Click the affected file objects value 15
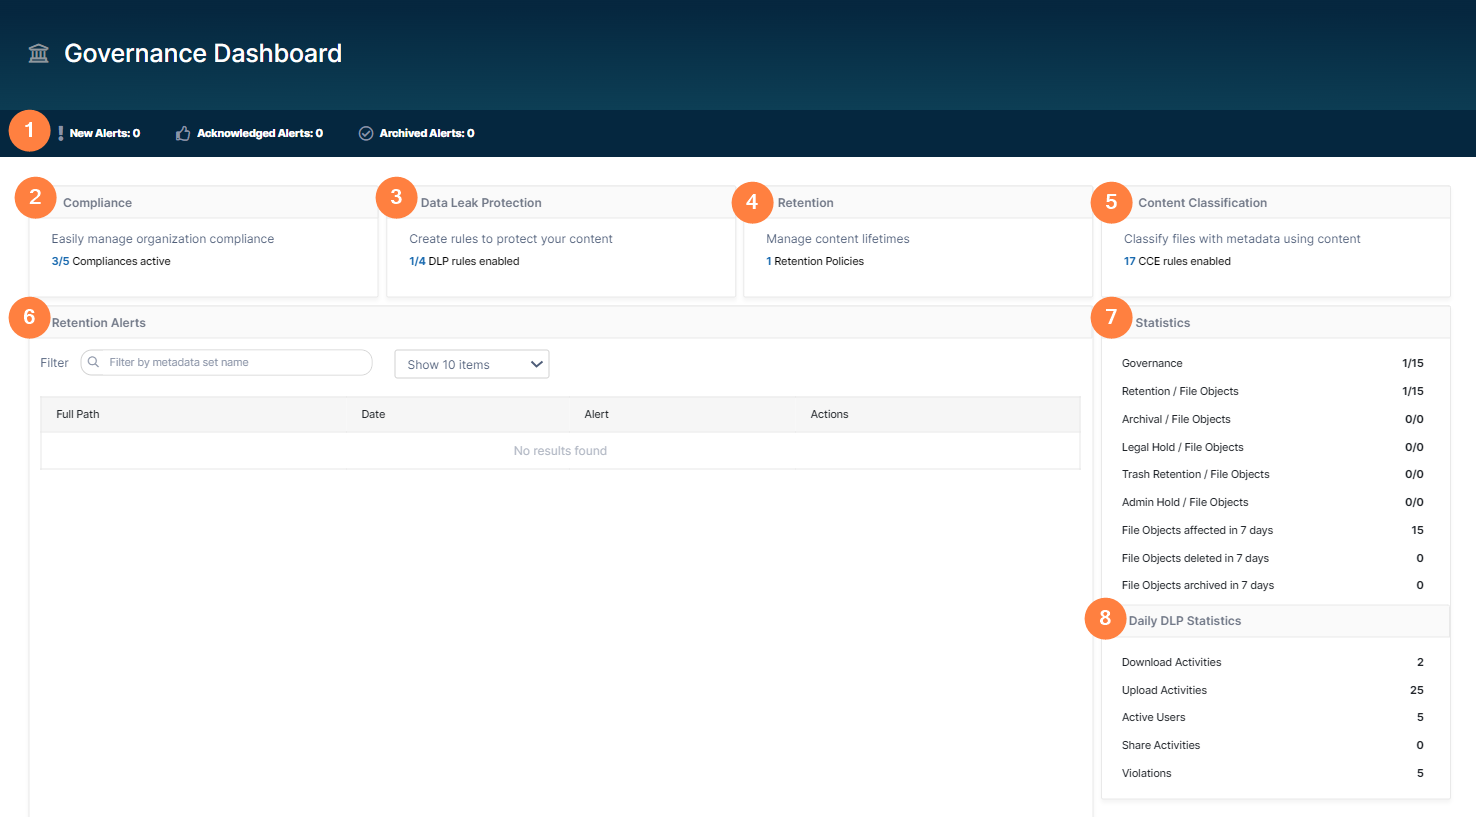This screenshot has height=817, width=1476. [1418, 530]
